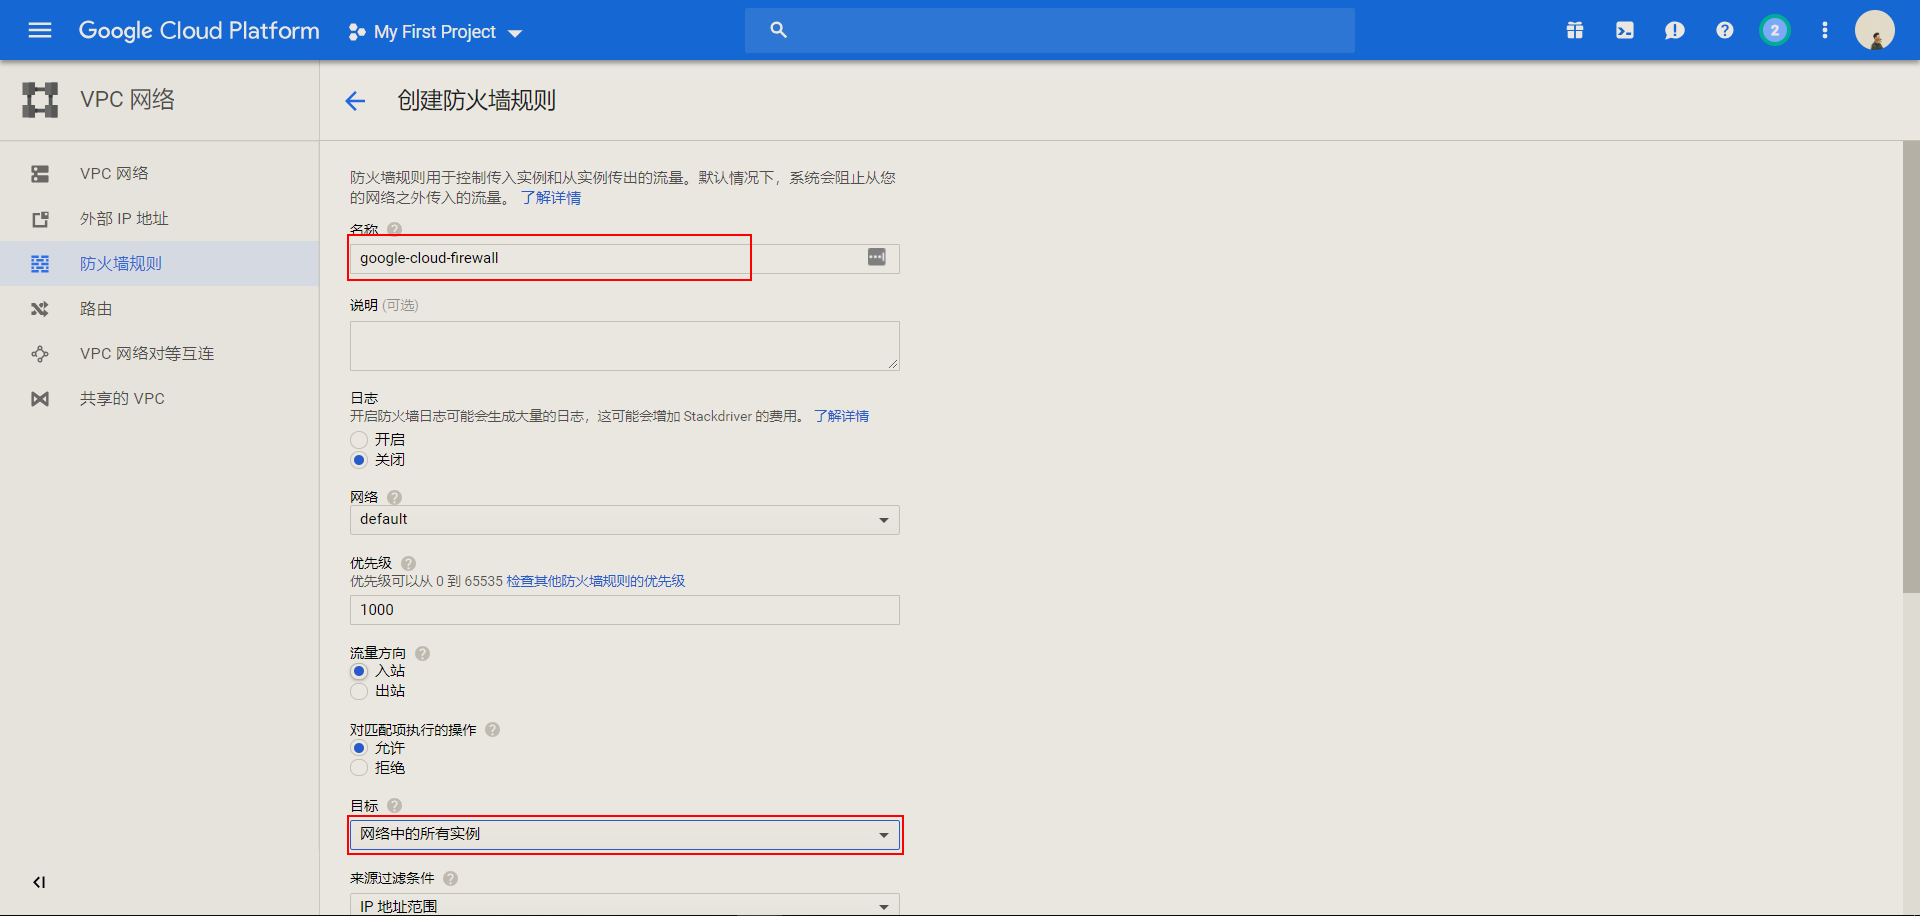Image resolution: width=1920 pixels, height=916 pixels.
Task: Click the help icon next to 优先级
Action: pyautogui.click(x=408, y=563)
